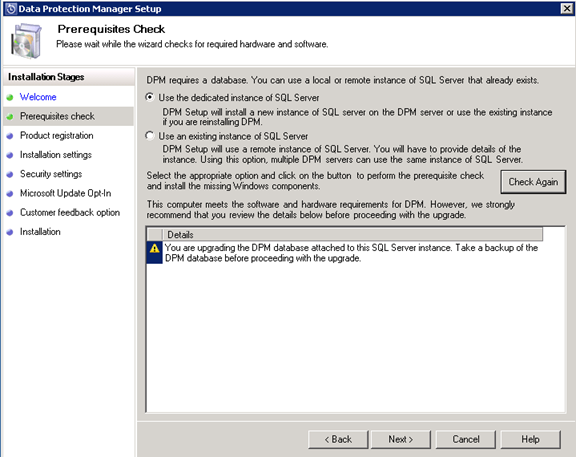
Task: Proceed with the Next button
Action: 401,439
